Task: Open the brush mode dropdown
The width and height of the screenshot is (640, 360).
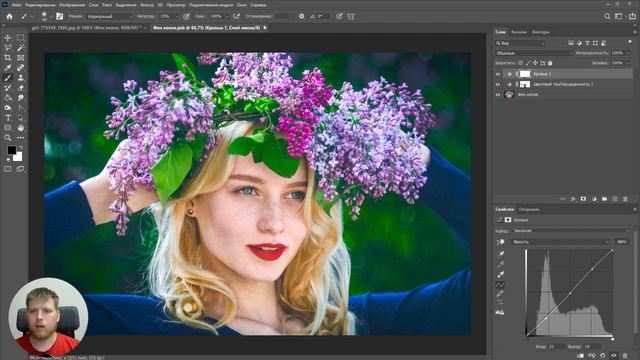Action: pos(109,16)
